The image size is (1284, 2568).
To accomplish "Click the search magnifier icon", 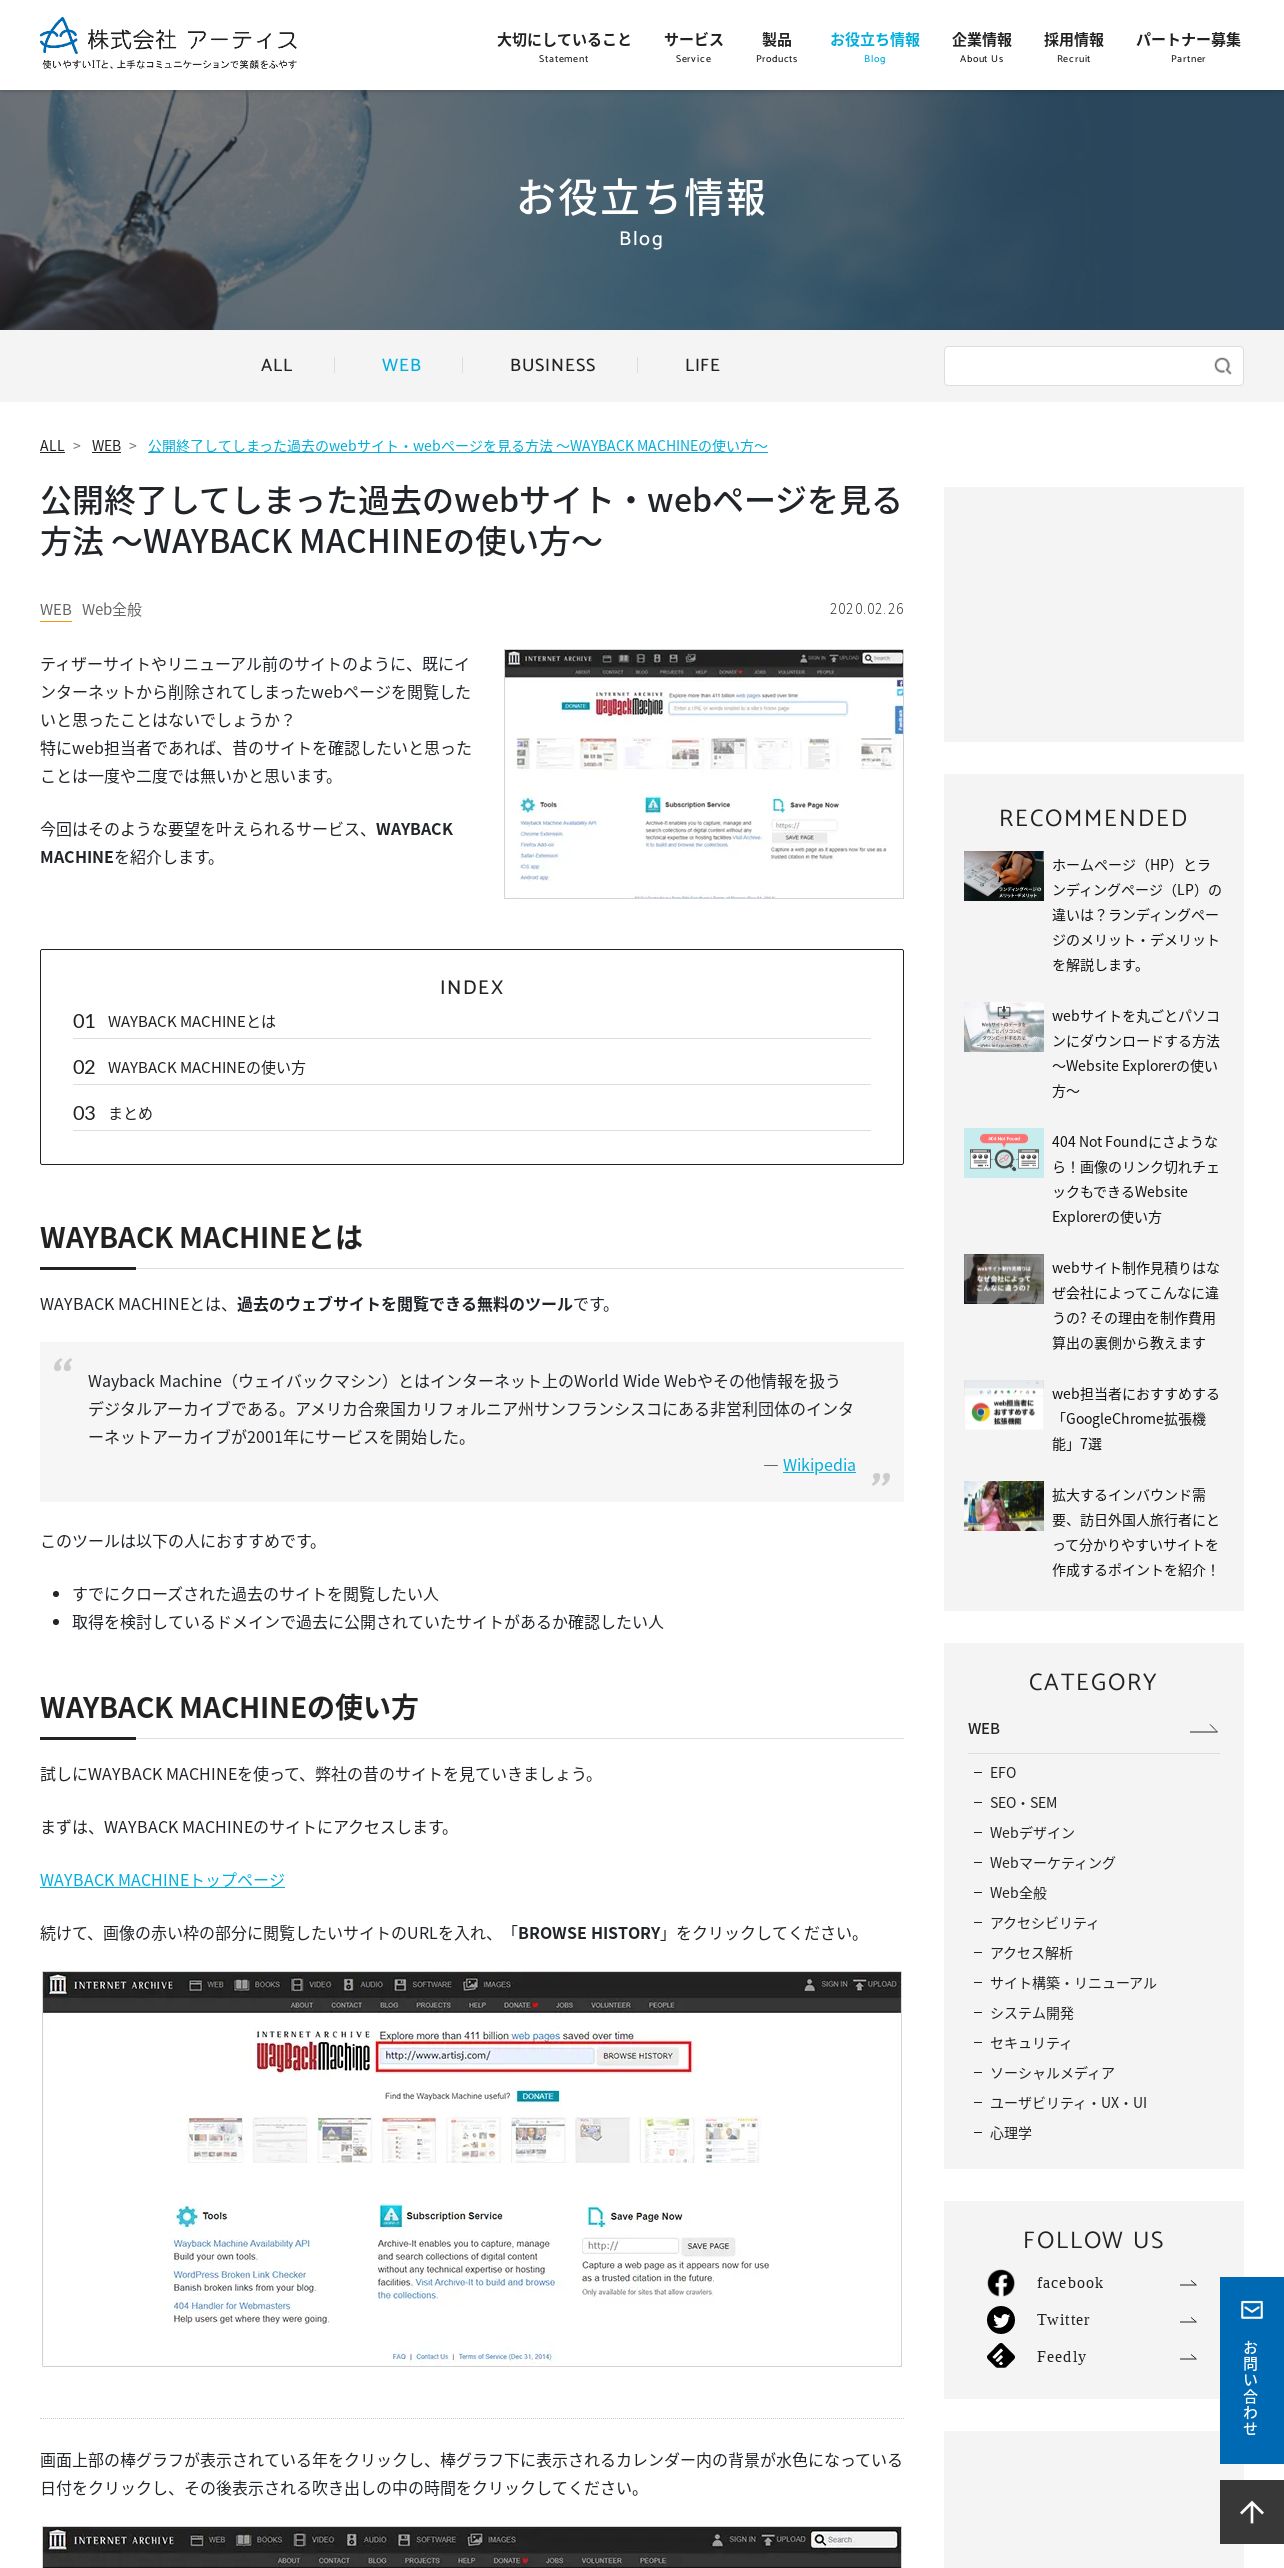I will (x=1222, y=366).
